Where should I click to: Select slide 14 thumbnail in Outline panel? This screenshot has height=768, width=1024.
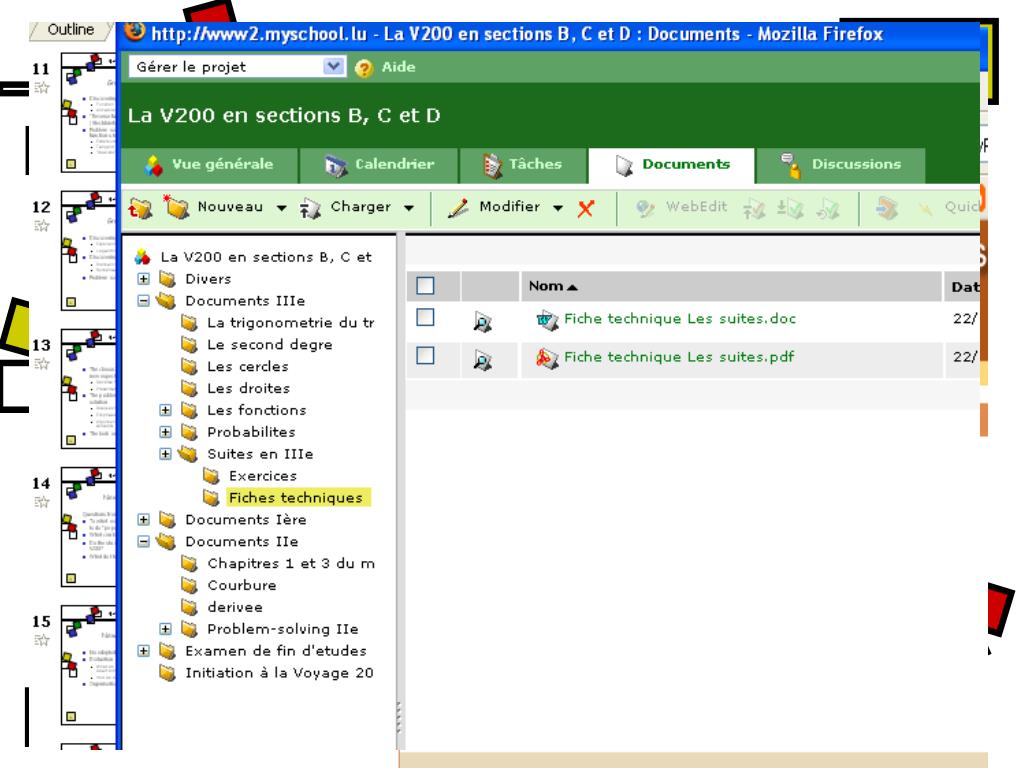(x=88, y=526)
